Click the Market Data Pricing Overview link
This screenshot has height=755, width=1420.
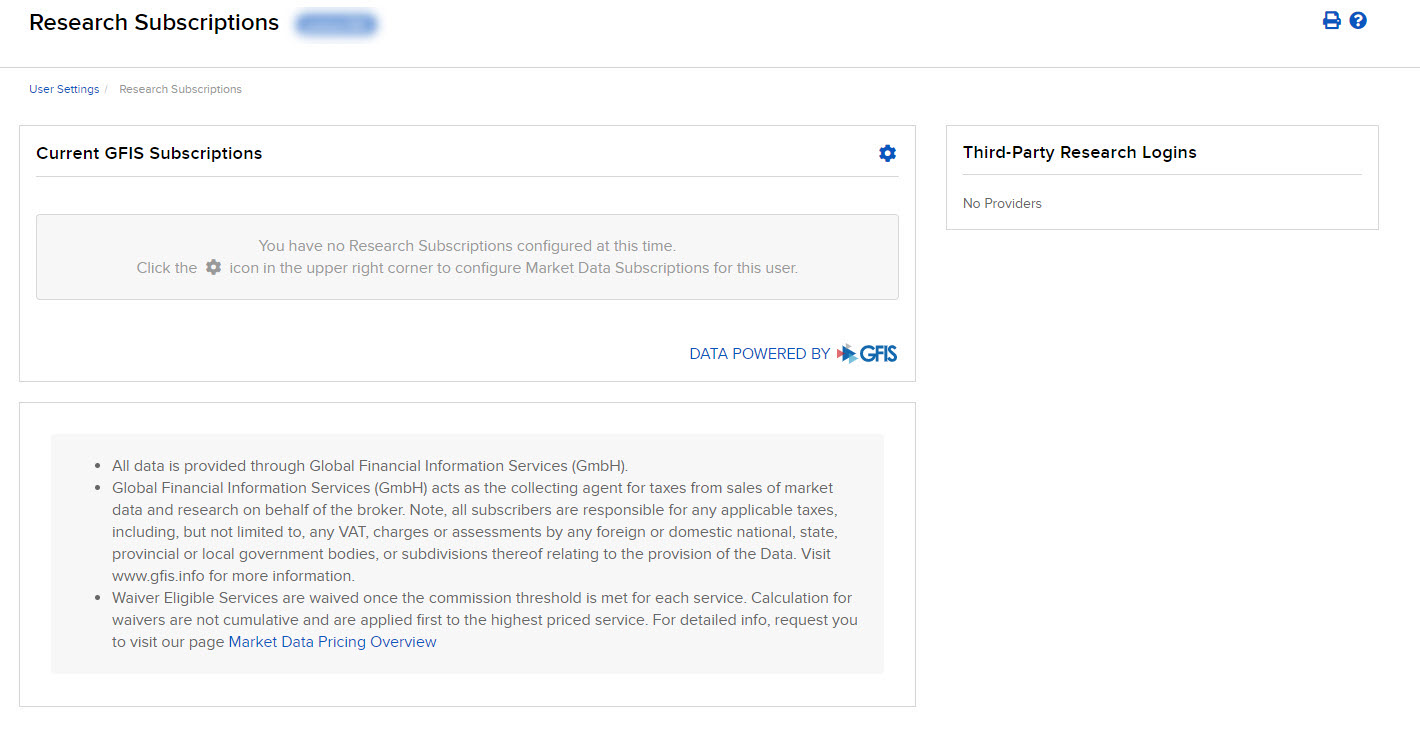pos(331,641)
